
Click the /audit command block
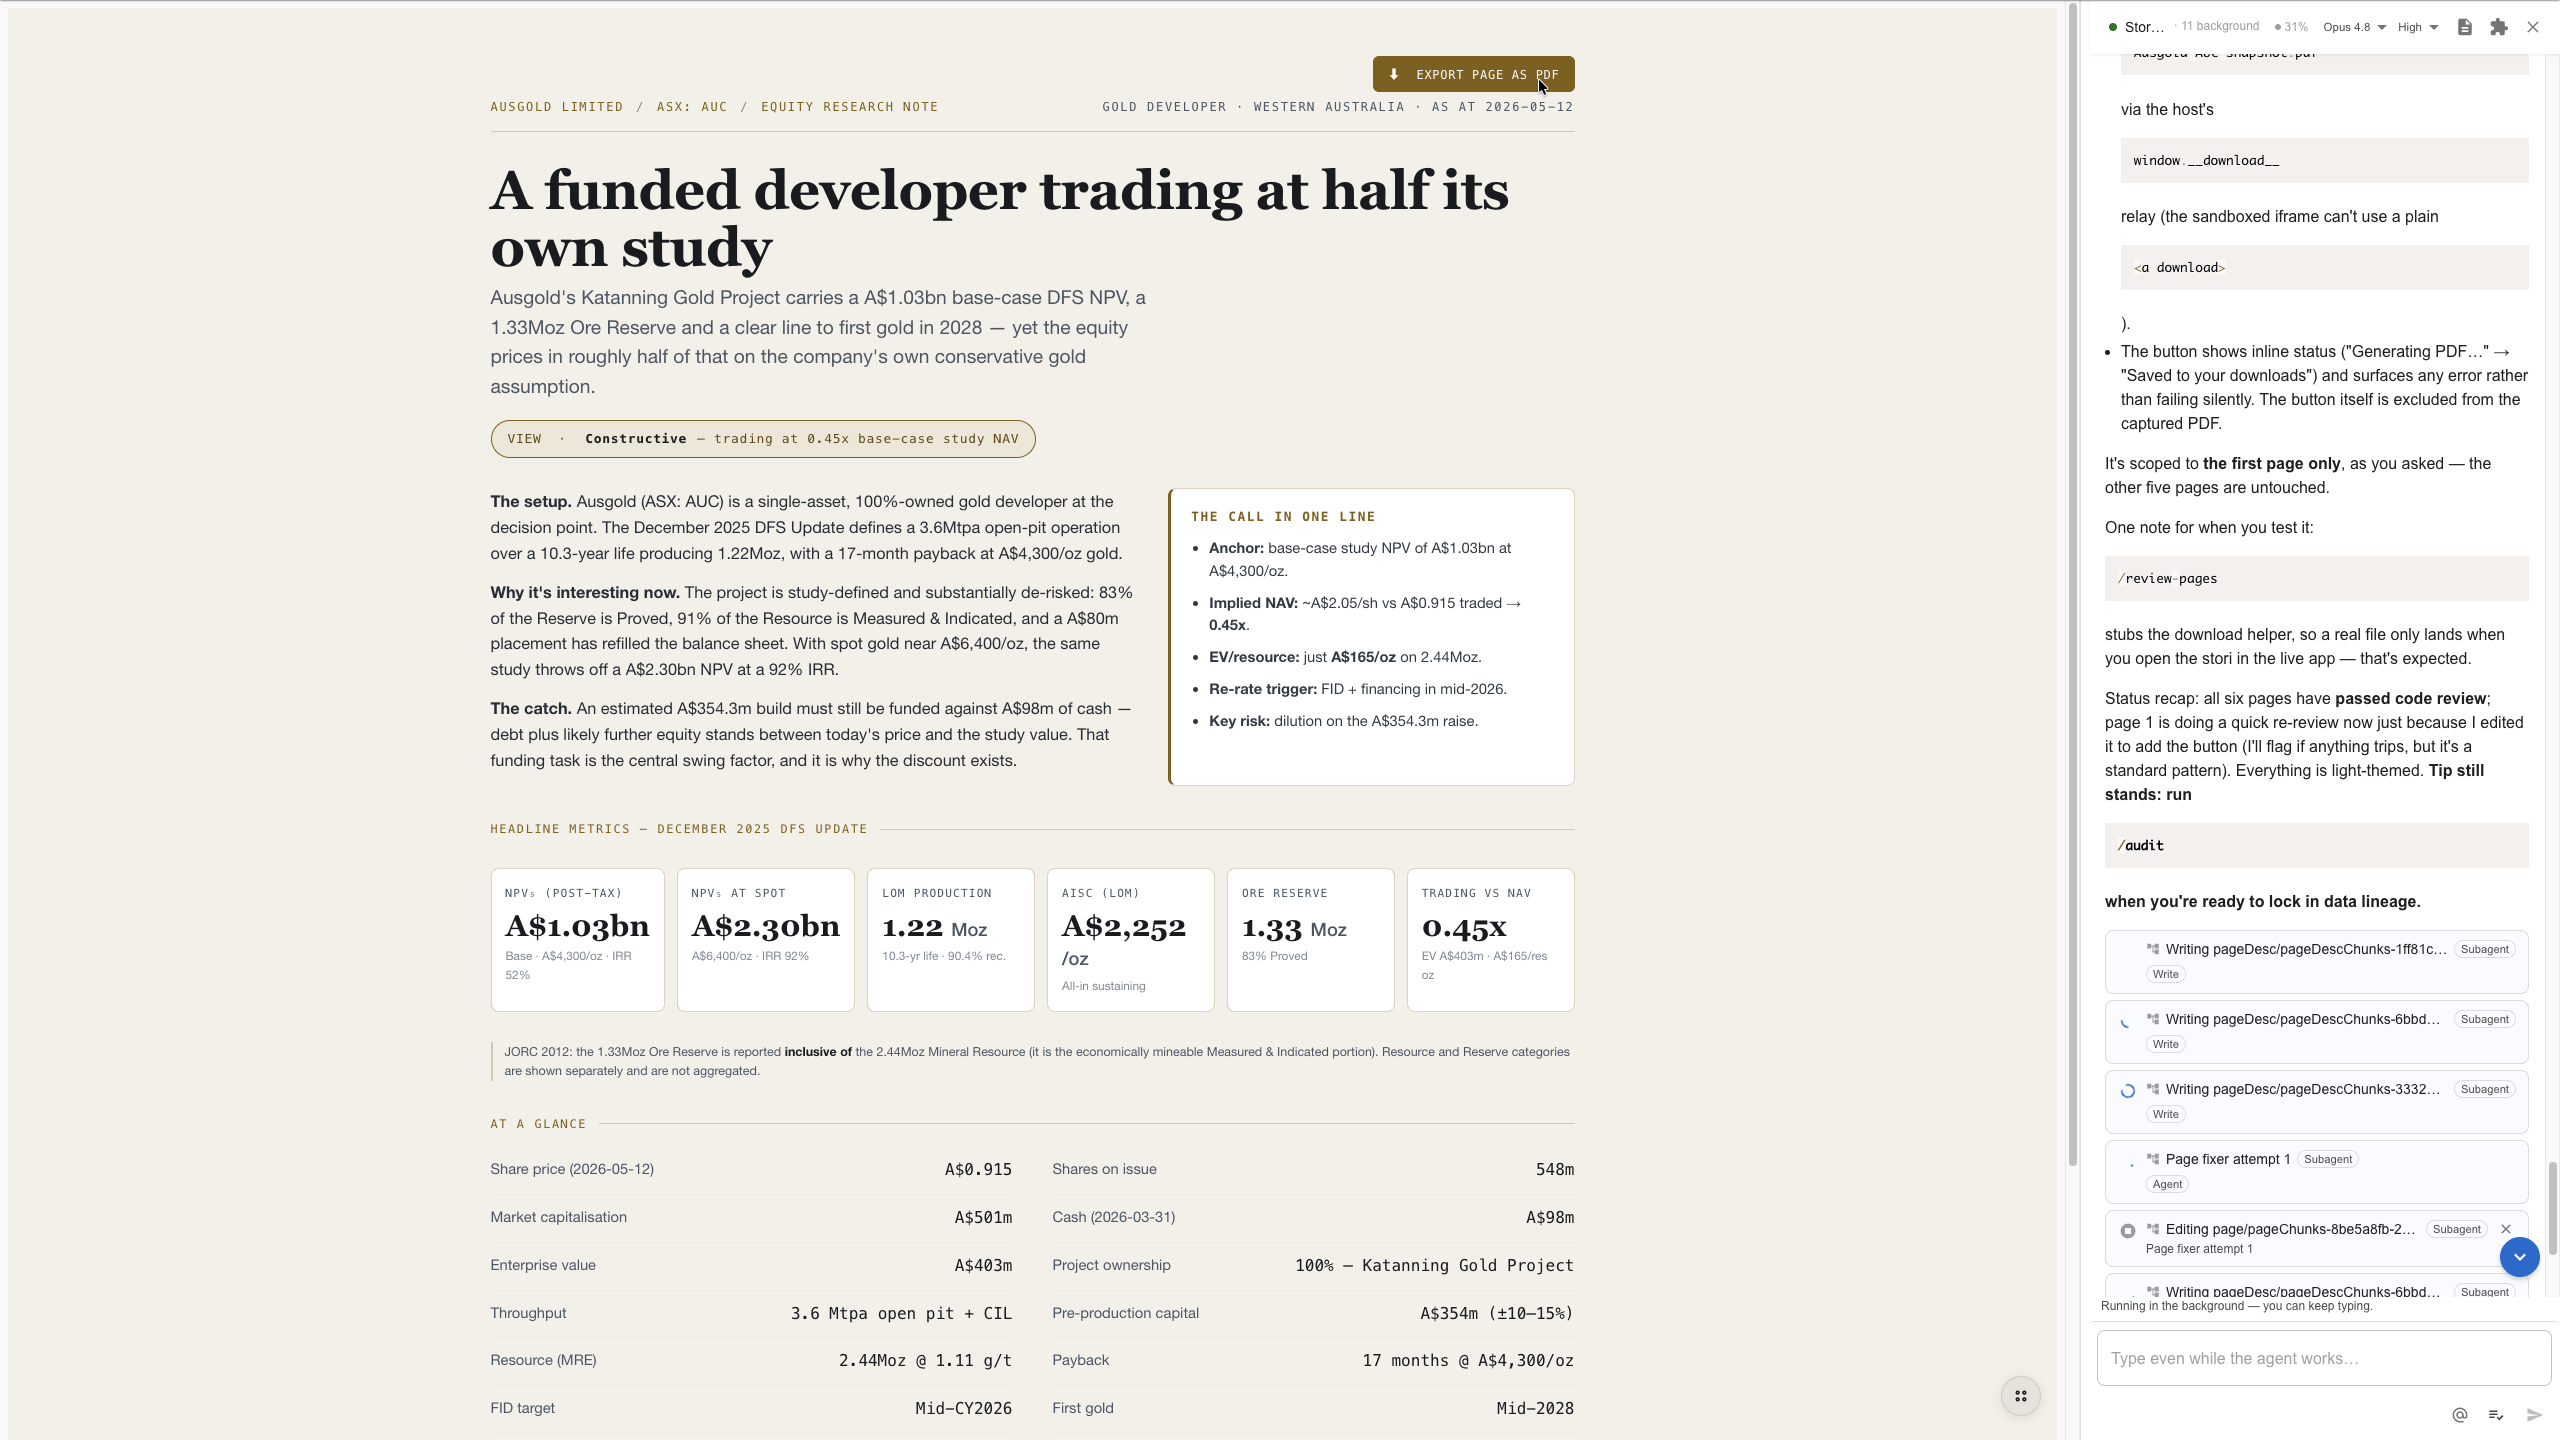point(2316,845)
